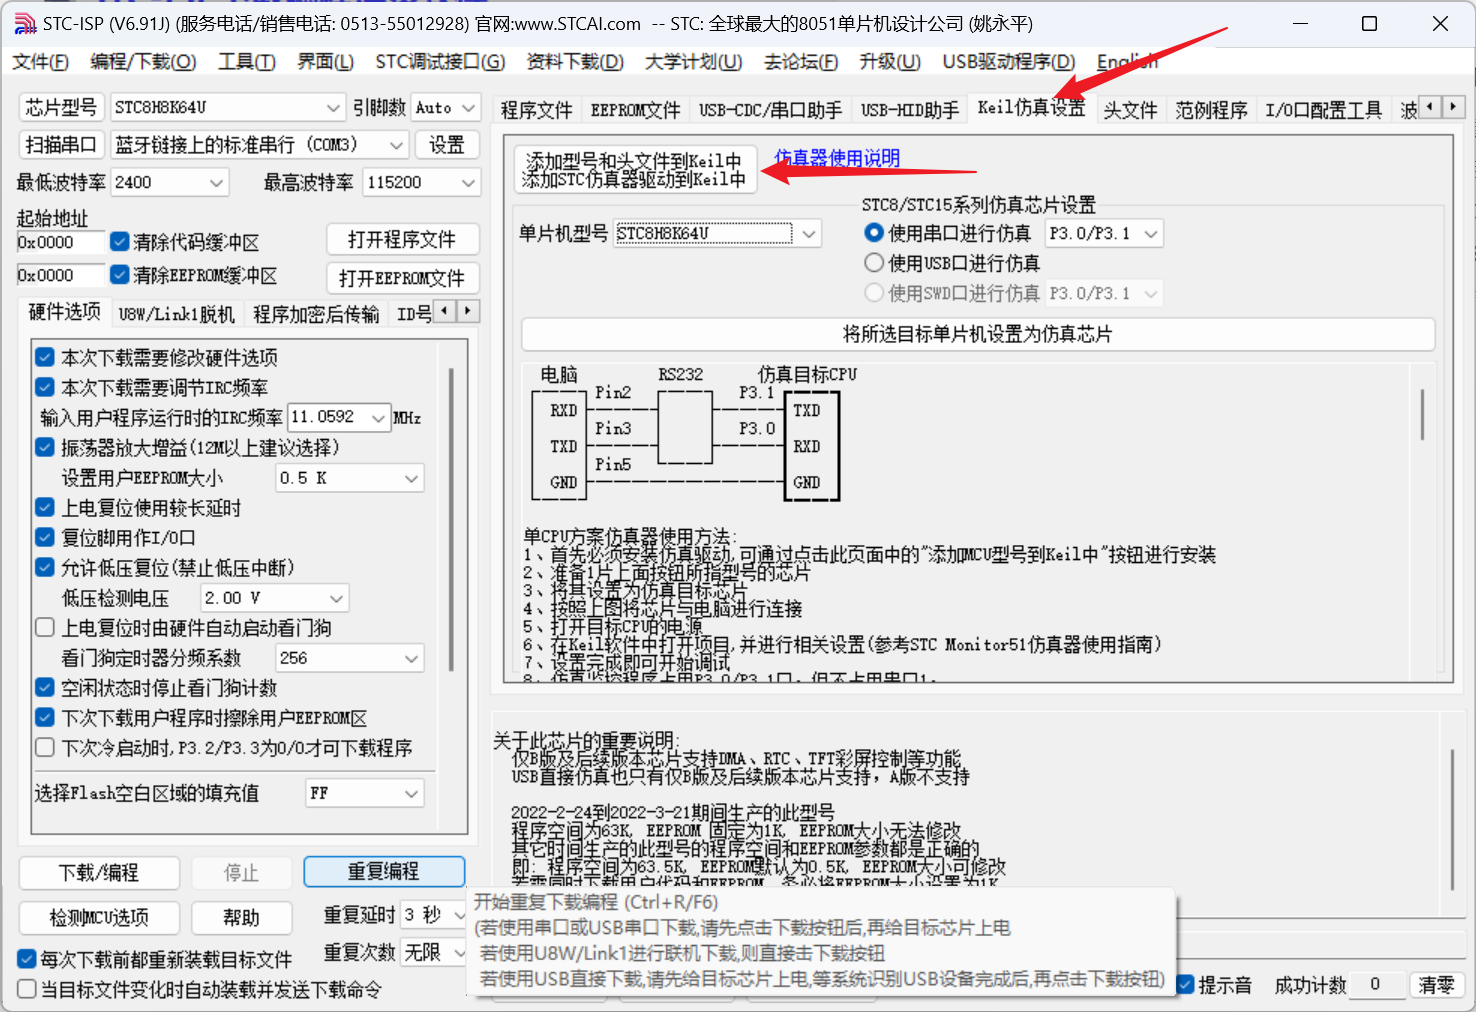The width and height of the screenshot is (1476, 1012).
Task: Toggle 清除EEPROM缓冲区 checkbox
Action: (x=120, y=274)
